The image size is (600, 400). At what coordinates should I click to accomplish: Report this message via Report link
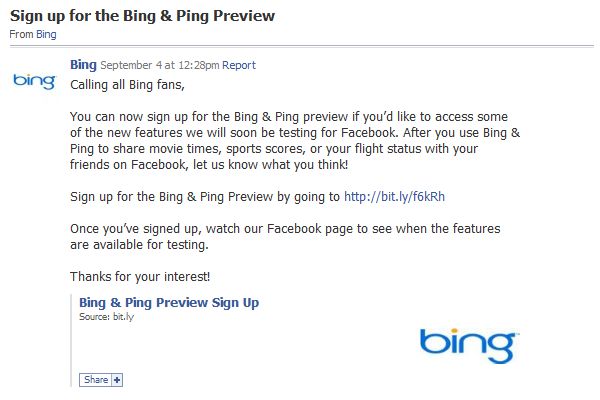(239, 65)
